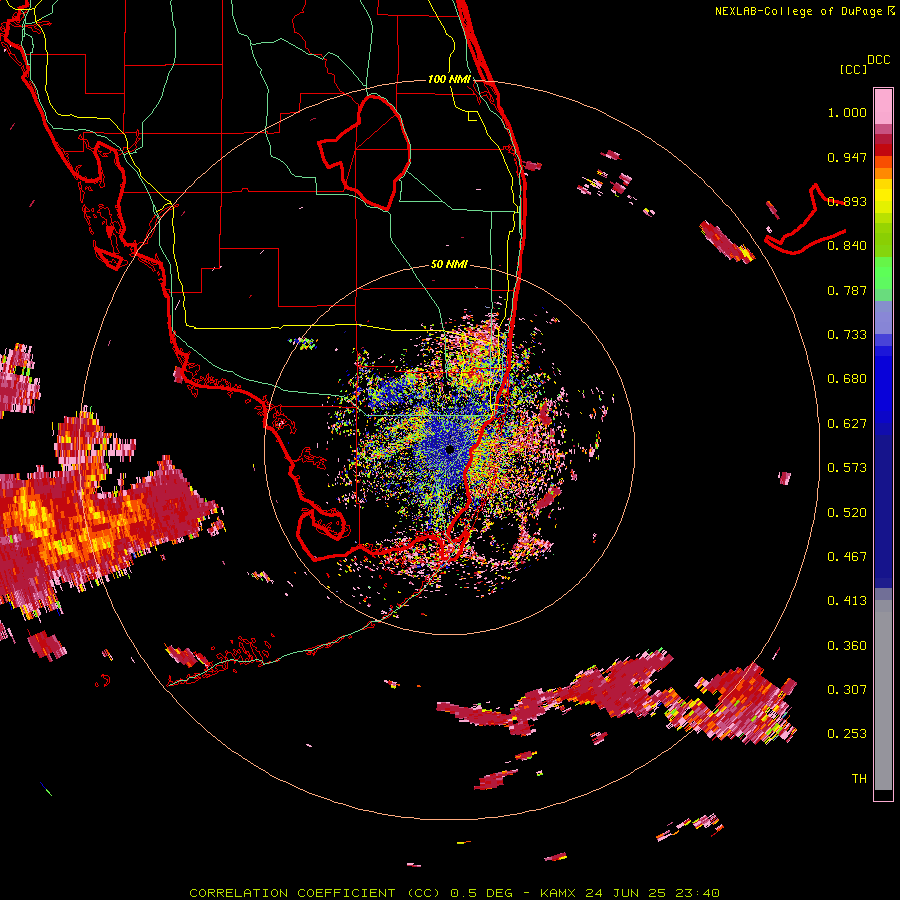Screen dimensions: 900x900
Task: Select the 0.307 legend value
Action: 847,690
